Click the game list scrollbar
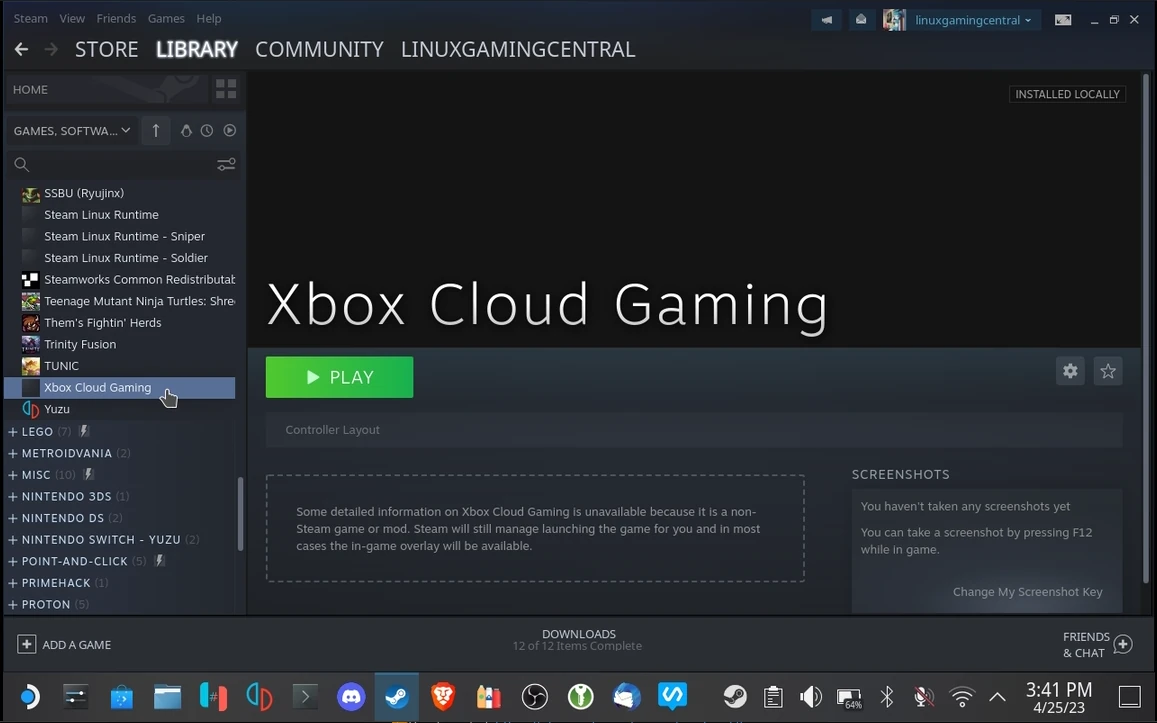 pyautogui.click(x=240, y=513)
